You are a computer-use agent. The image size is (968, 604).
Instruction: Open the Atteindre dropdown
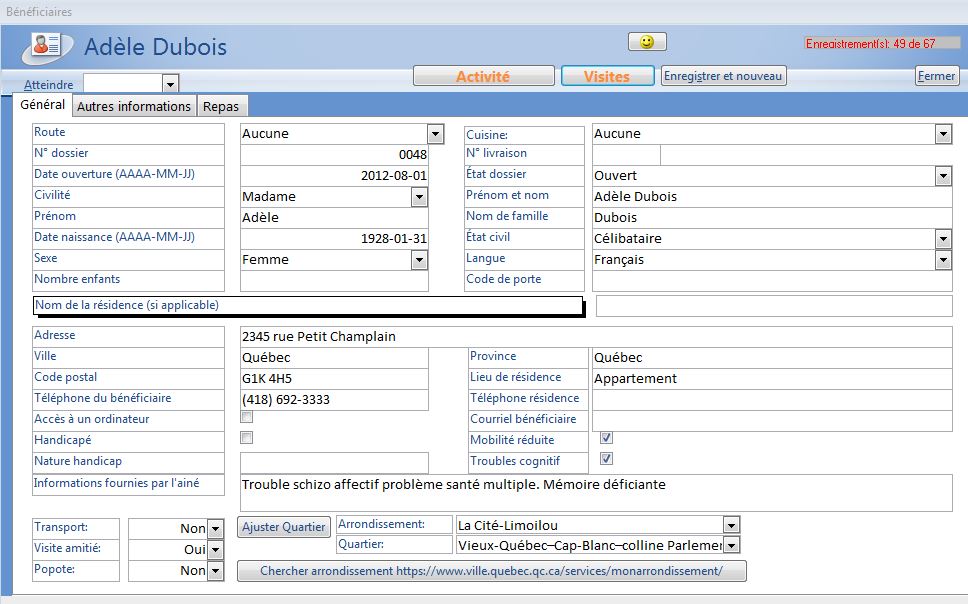tap(170, 83)
